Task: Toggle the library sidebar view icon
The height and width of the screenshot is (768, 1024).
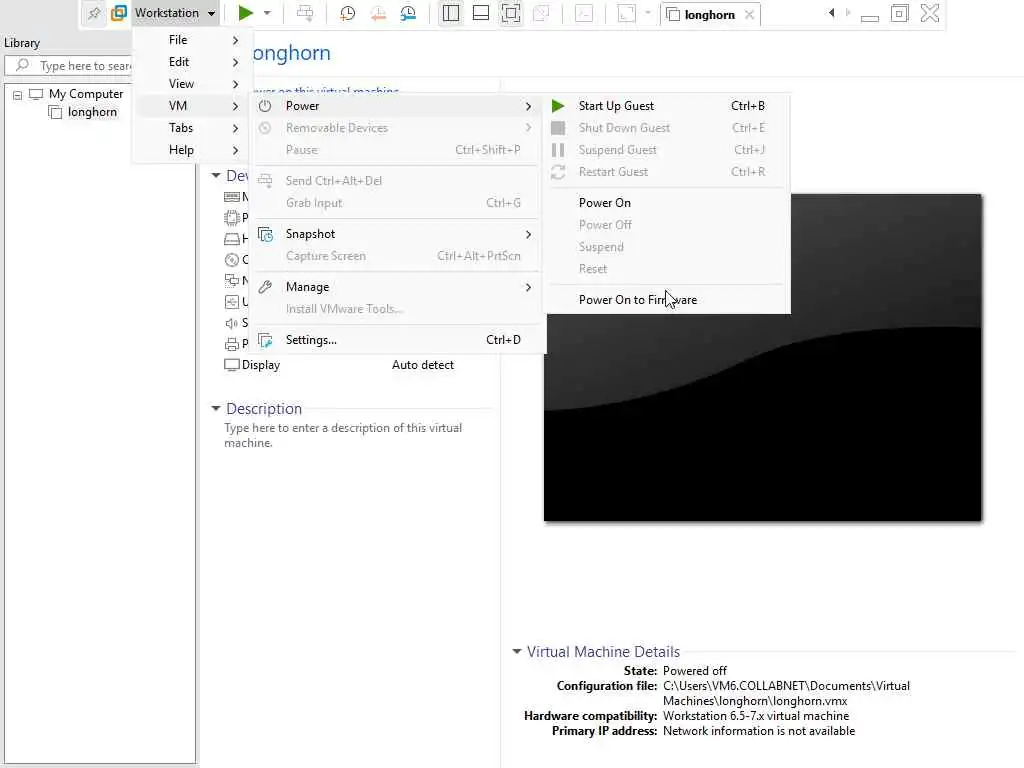Action: [451, 13]
